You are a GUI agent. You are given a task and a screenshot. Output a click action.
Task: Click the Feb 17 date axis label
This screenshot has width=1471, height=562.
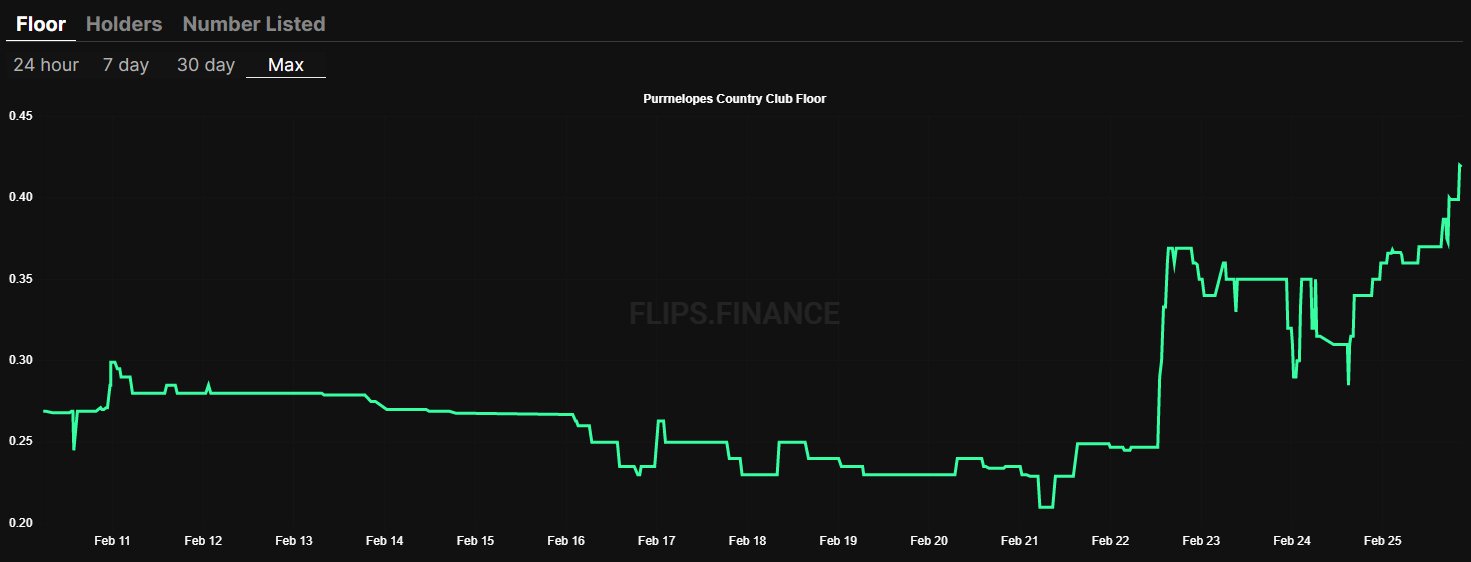point(657,541)
